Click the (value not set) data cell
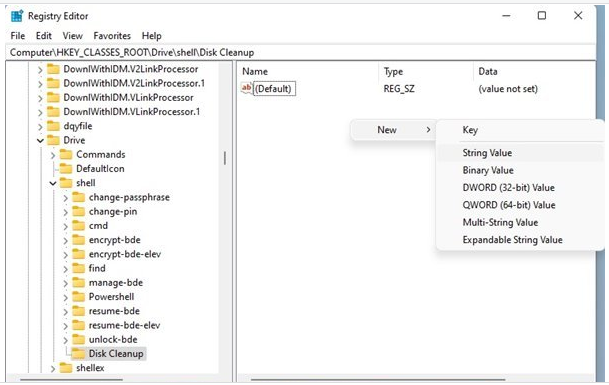 click(508, 89)
